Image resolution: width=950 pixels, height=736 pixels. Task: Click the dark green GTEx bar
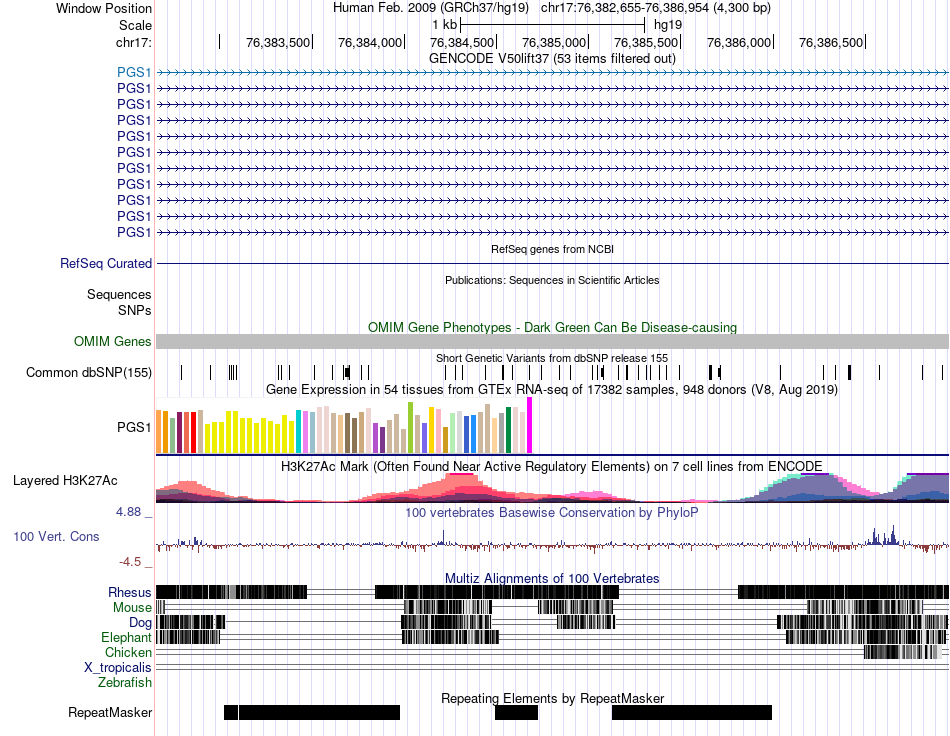[x=508, y=430]
